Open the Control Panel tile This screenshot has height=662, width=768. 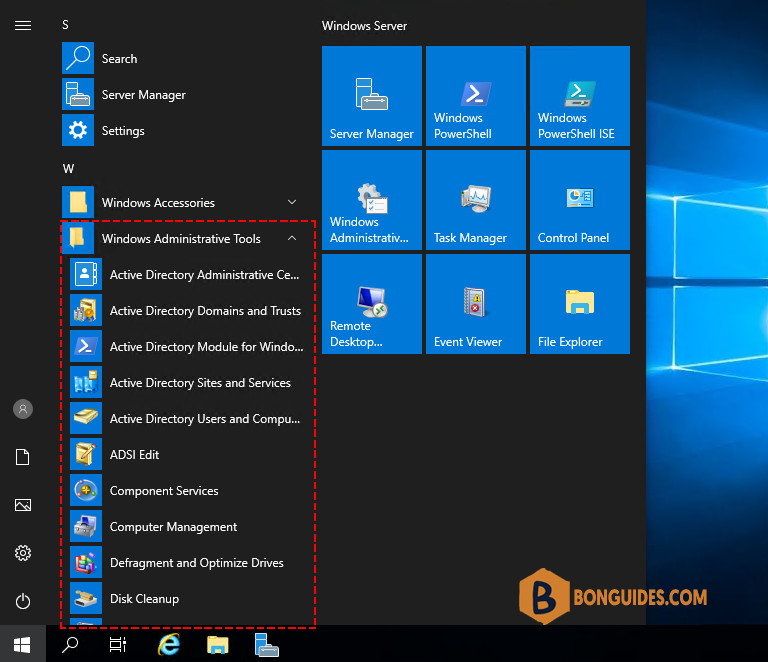pos(580,200)
